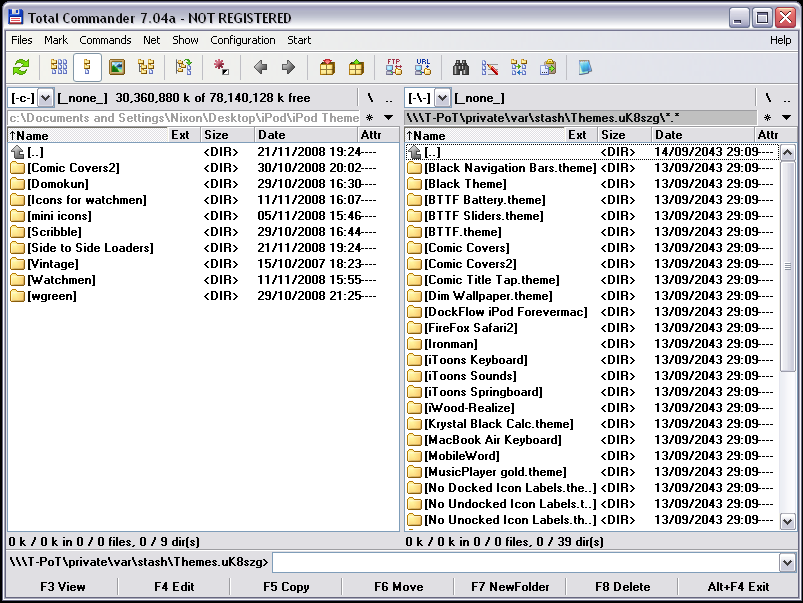
Task: Connect to FTP server via the FTP icon
Action: click(393, 67)
